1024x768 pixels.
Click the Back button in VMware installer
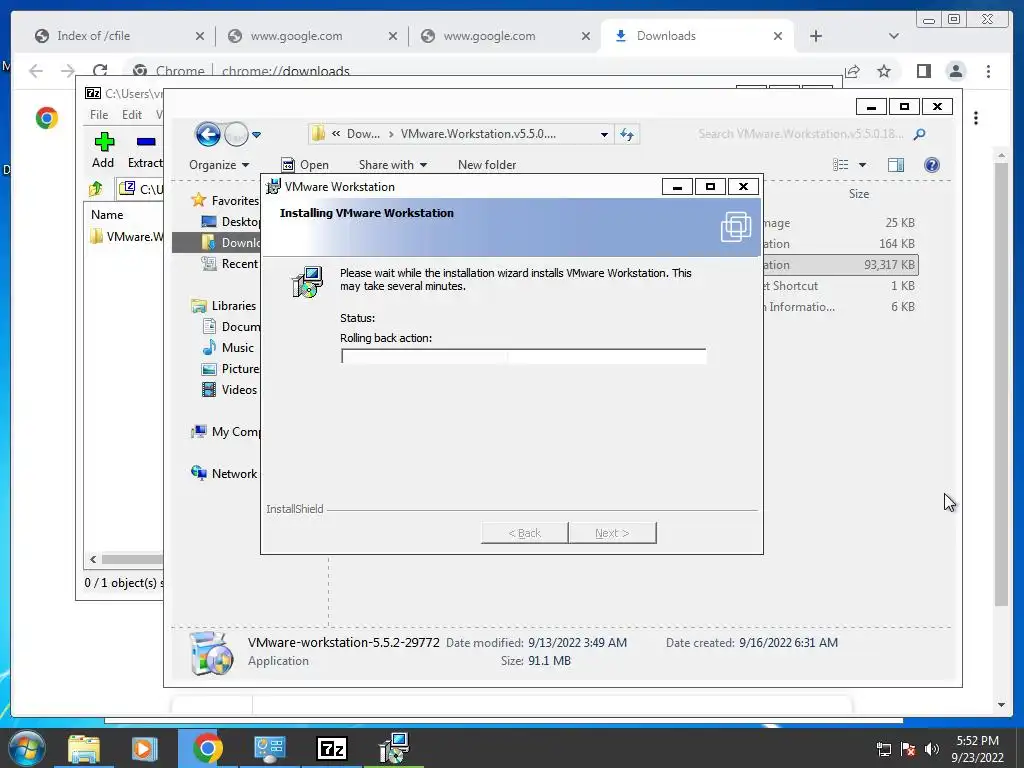[x=524, y=533]
